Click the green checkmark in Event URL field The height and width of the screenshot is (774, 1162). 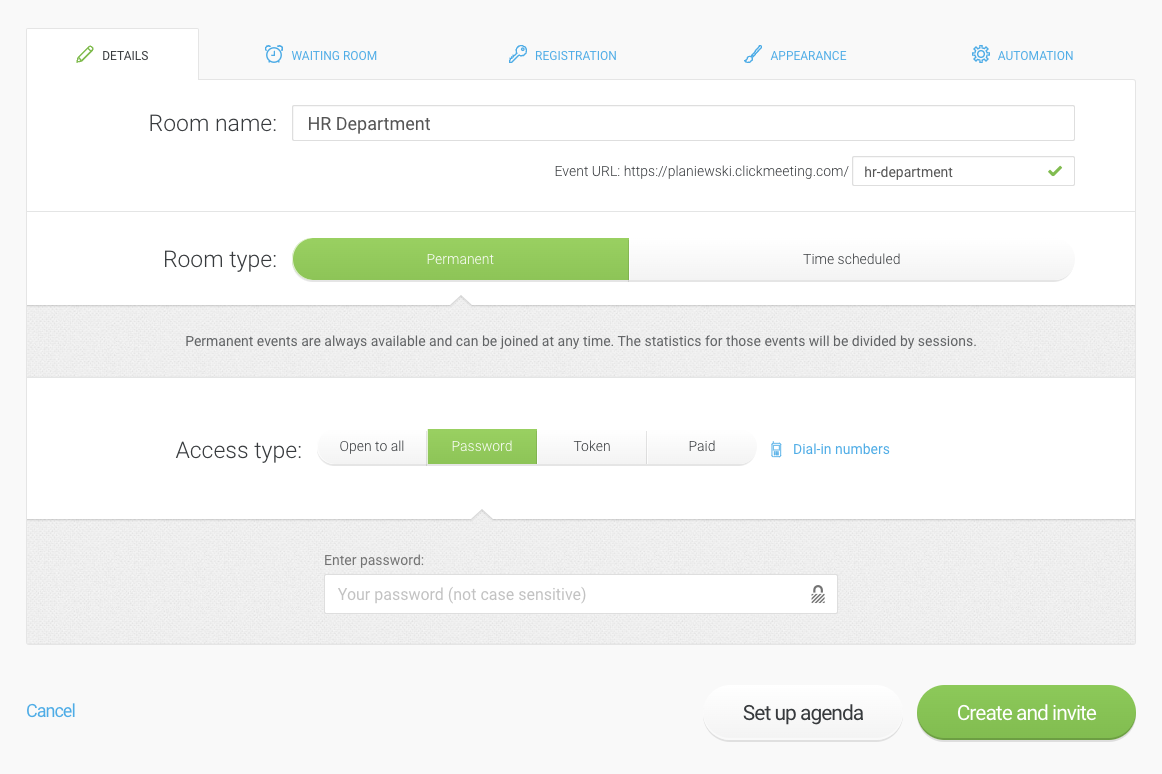pos(1055,171)
